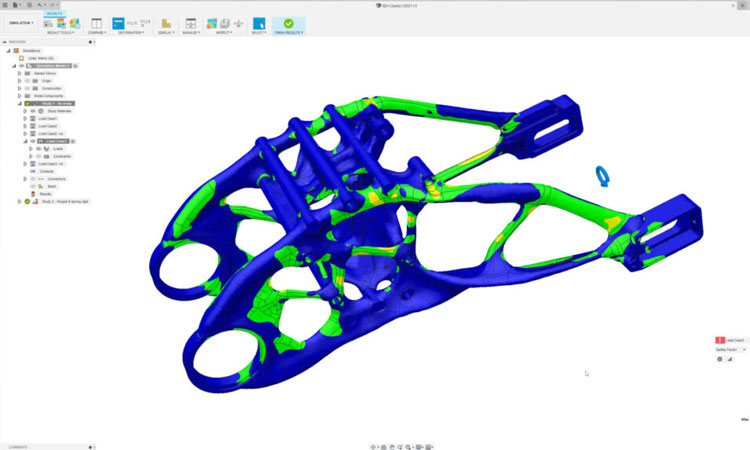Select Load Case1 in browser tree
750x450 pixels.
click(x=48, y=119)
